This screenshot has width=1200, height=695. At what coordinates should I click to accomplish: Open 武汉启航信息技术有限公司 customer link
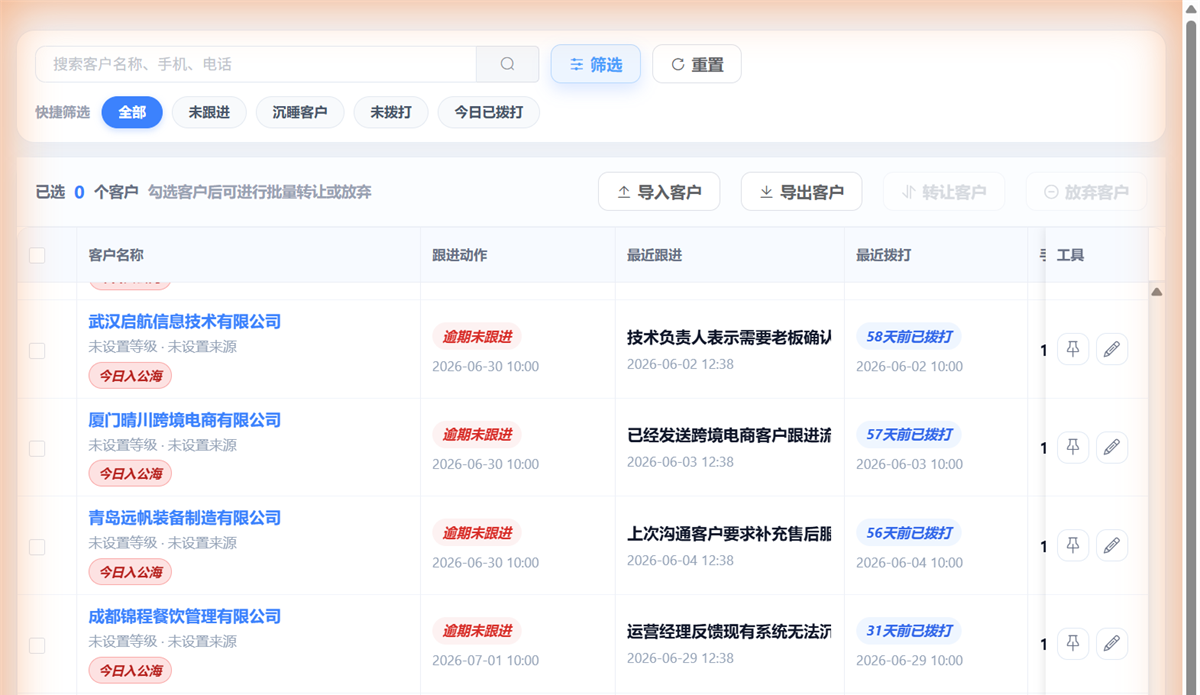[185, 321]
